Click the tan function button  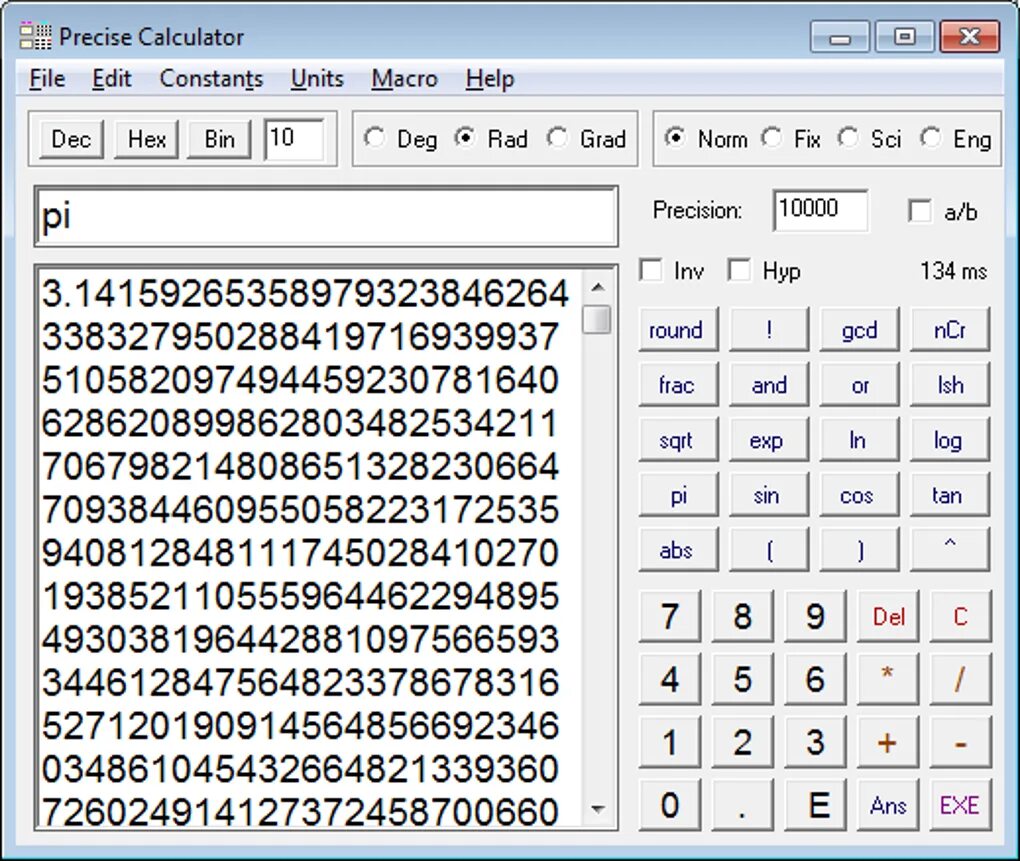pos(950,496)
